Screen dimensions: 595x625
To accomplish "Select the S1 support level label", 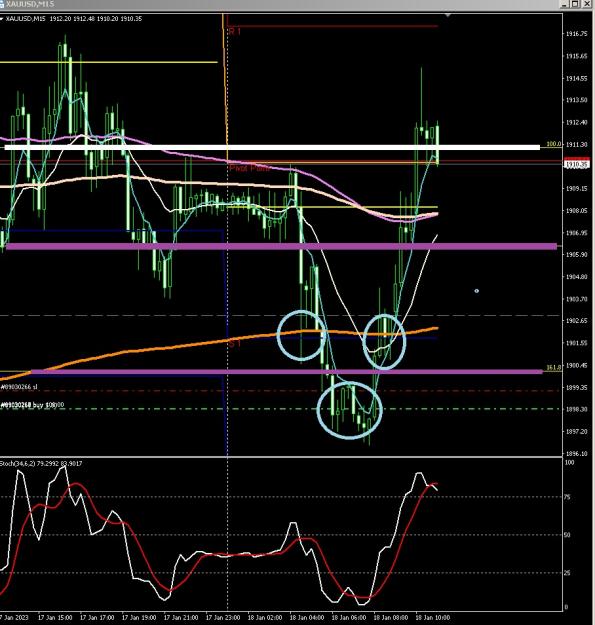I will click(x=235, y=343).
